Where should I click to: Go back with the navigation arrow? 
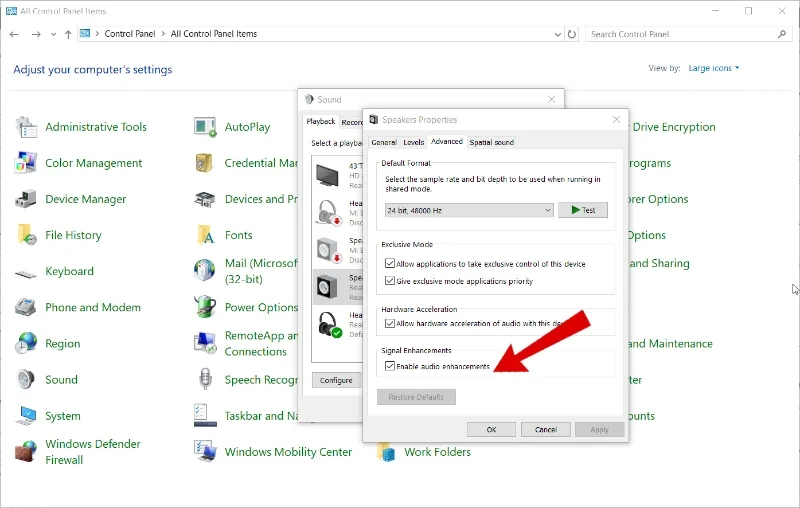coord(14,34)
